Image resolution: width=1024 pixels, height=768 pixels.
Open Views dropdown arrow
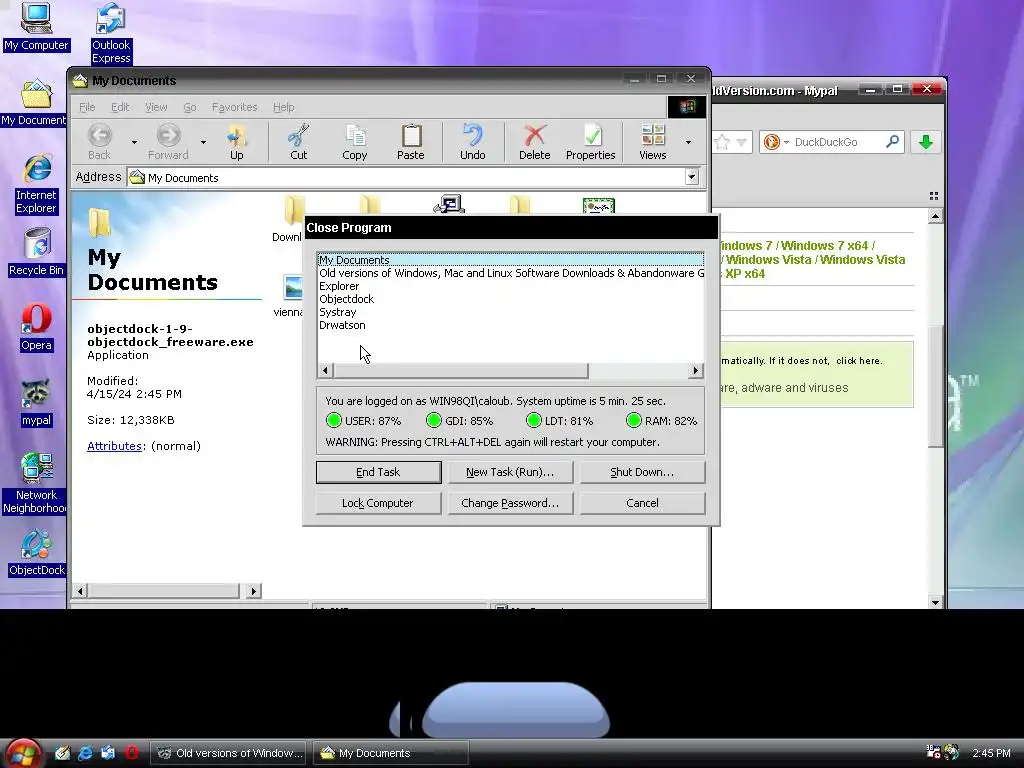[x=688, y=142]
